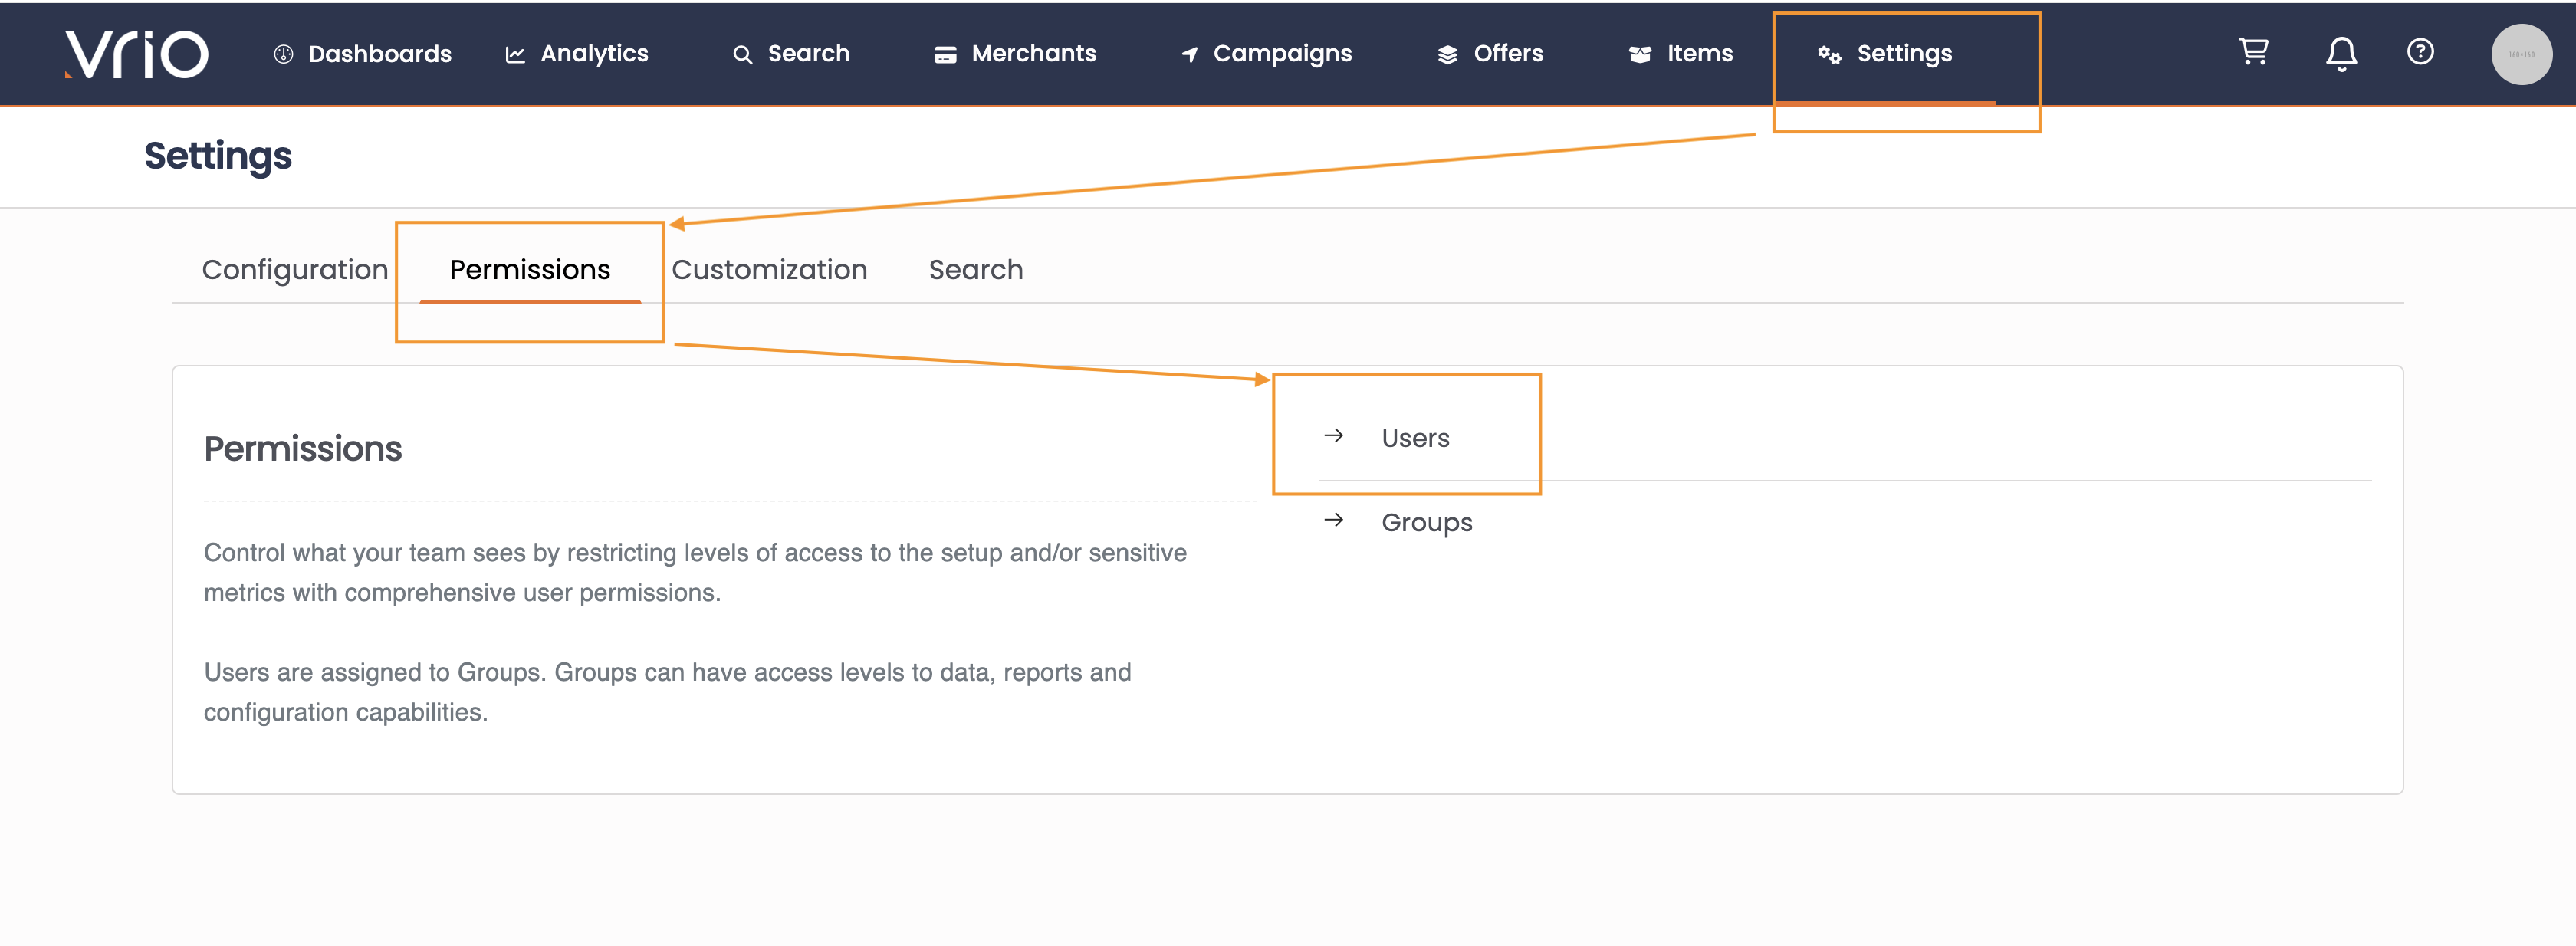Click arrow icon beside Users
Viewport: 2576px width, 946px height.
[1333, 436]
